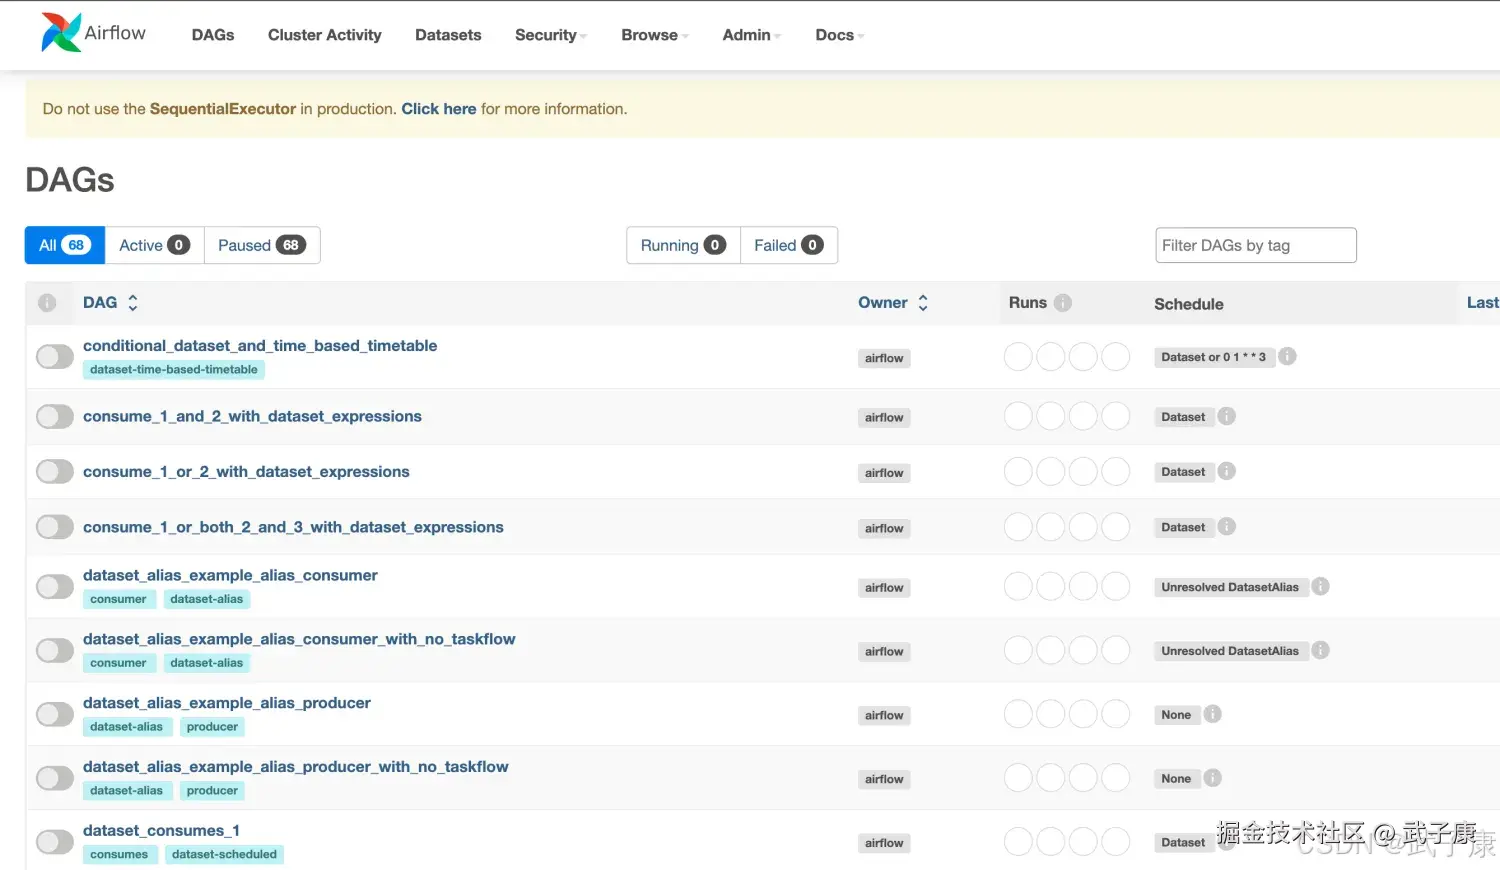Click info icon in DAG table header corner
Image resolution: width=1500 pixels, height=870 pixels.
[47, 303]
